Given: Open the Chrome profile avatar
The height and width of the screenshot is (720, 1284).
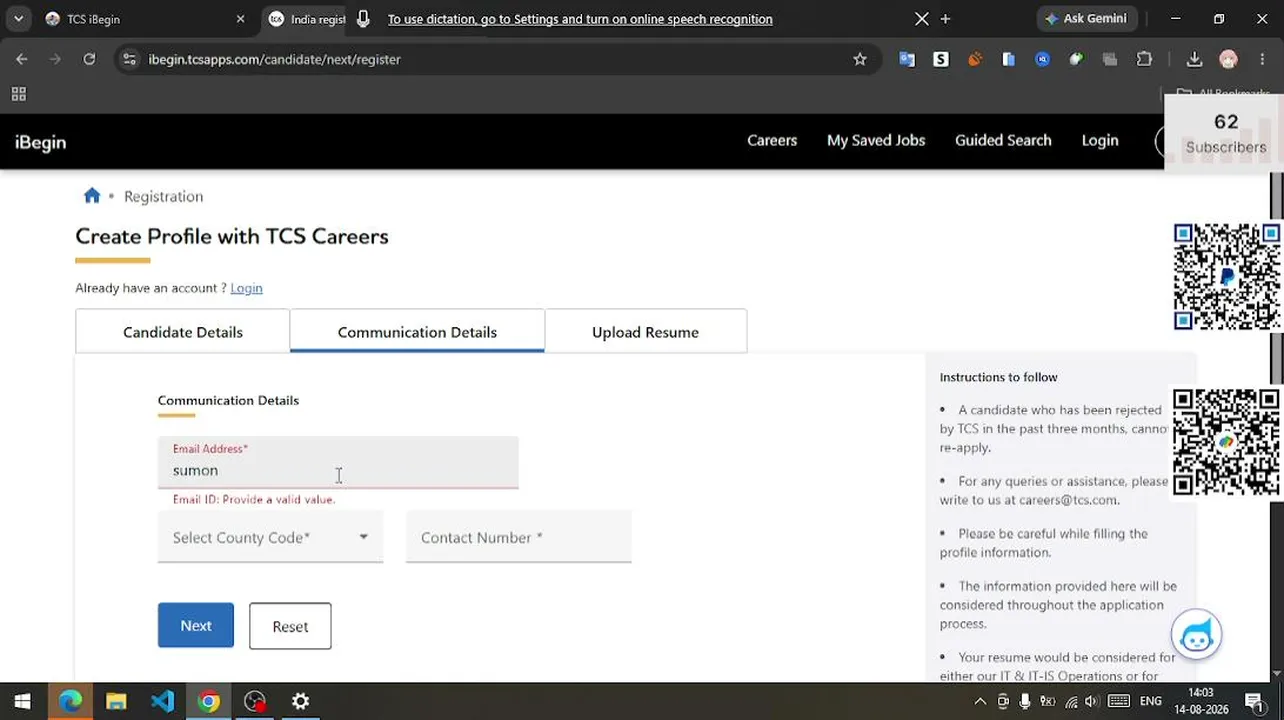Looking at the screenshot, I should click(1229, 59).
